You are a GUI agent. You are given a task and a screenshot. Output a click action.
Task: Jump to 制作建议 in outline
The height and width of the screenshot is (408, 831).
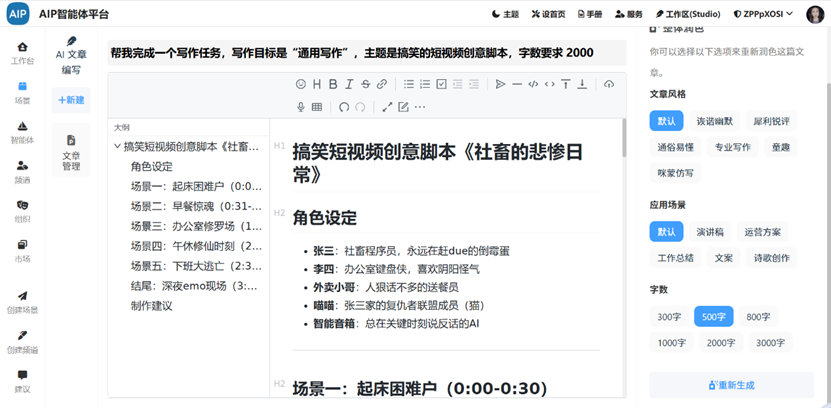click(x=152, y=306)
